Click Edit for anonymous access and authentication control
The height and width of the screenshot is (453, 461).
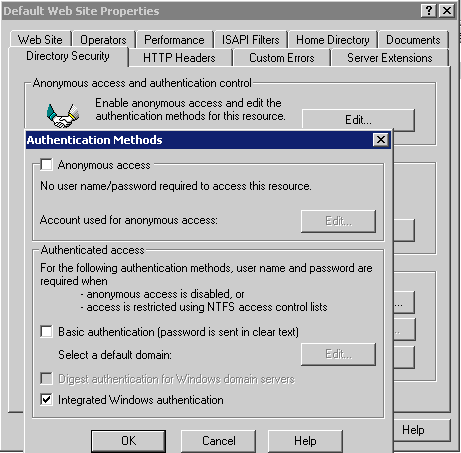tap(358, 119)
